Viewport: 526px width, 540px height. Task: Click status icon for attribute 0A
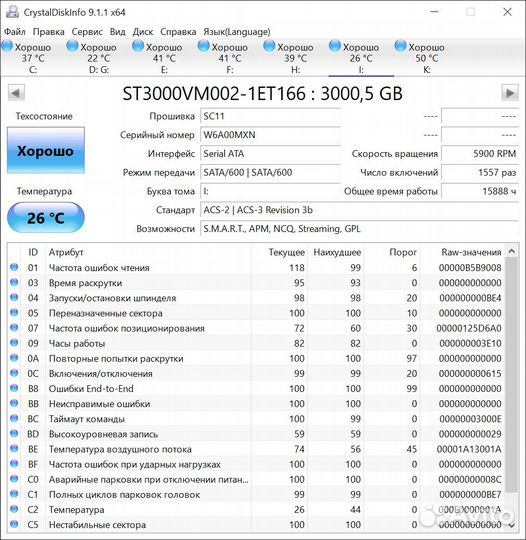[x=14, y=358]
